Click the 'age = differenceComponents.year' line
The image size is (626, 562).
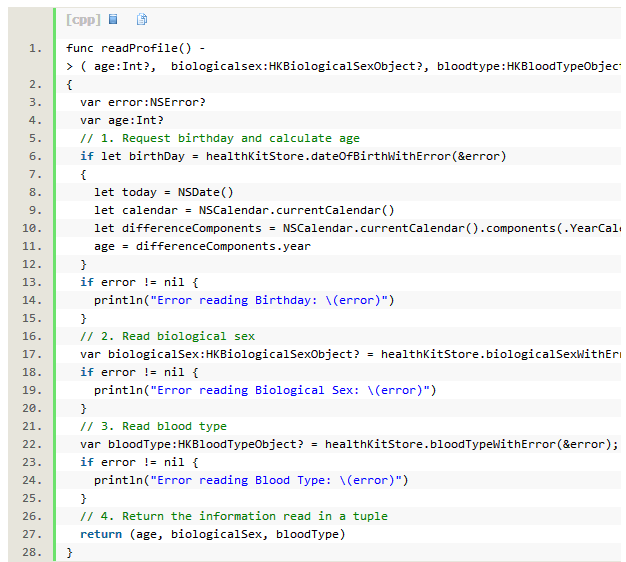point(202,246)
